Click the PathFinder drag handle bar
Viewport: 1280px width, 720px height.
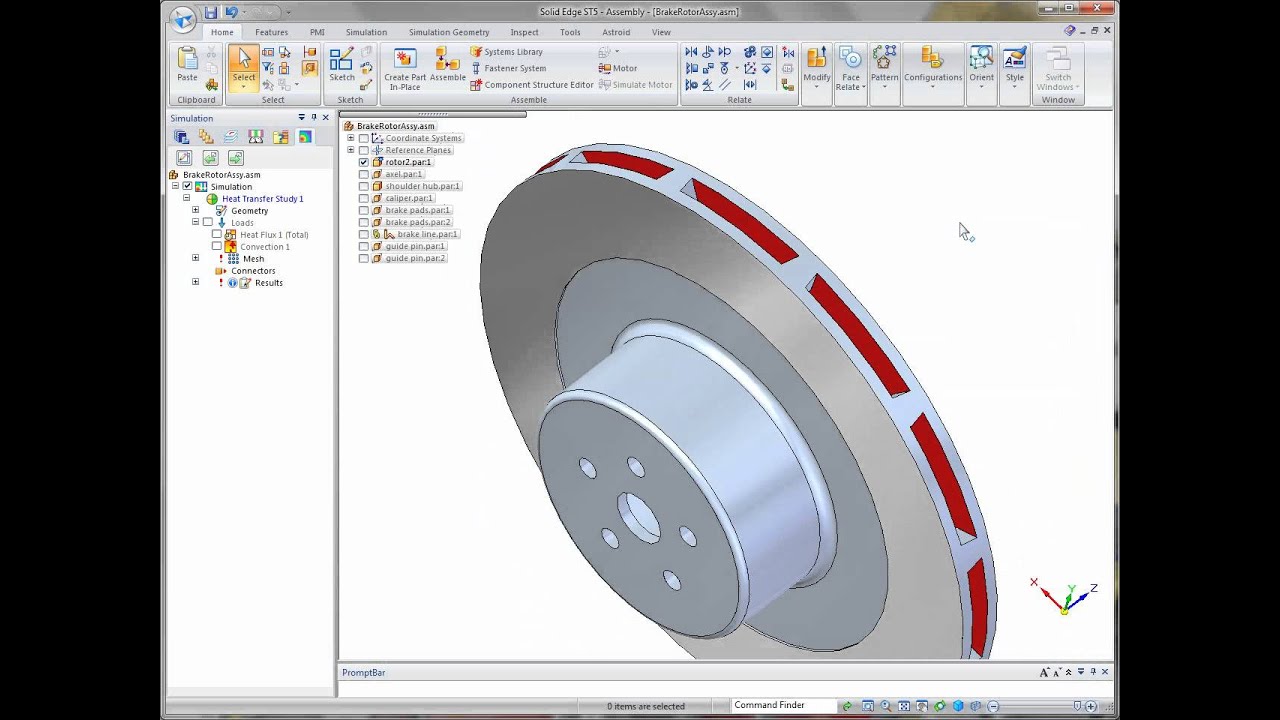(x=432, y=115)
